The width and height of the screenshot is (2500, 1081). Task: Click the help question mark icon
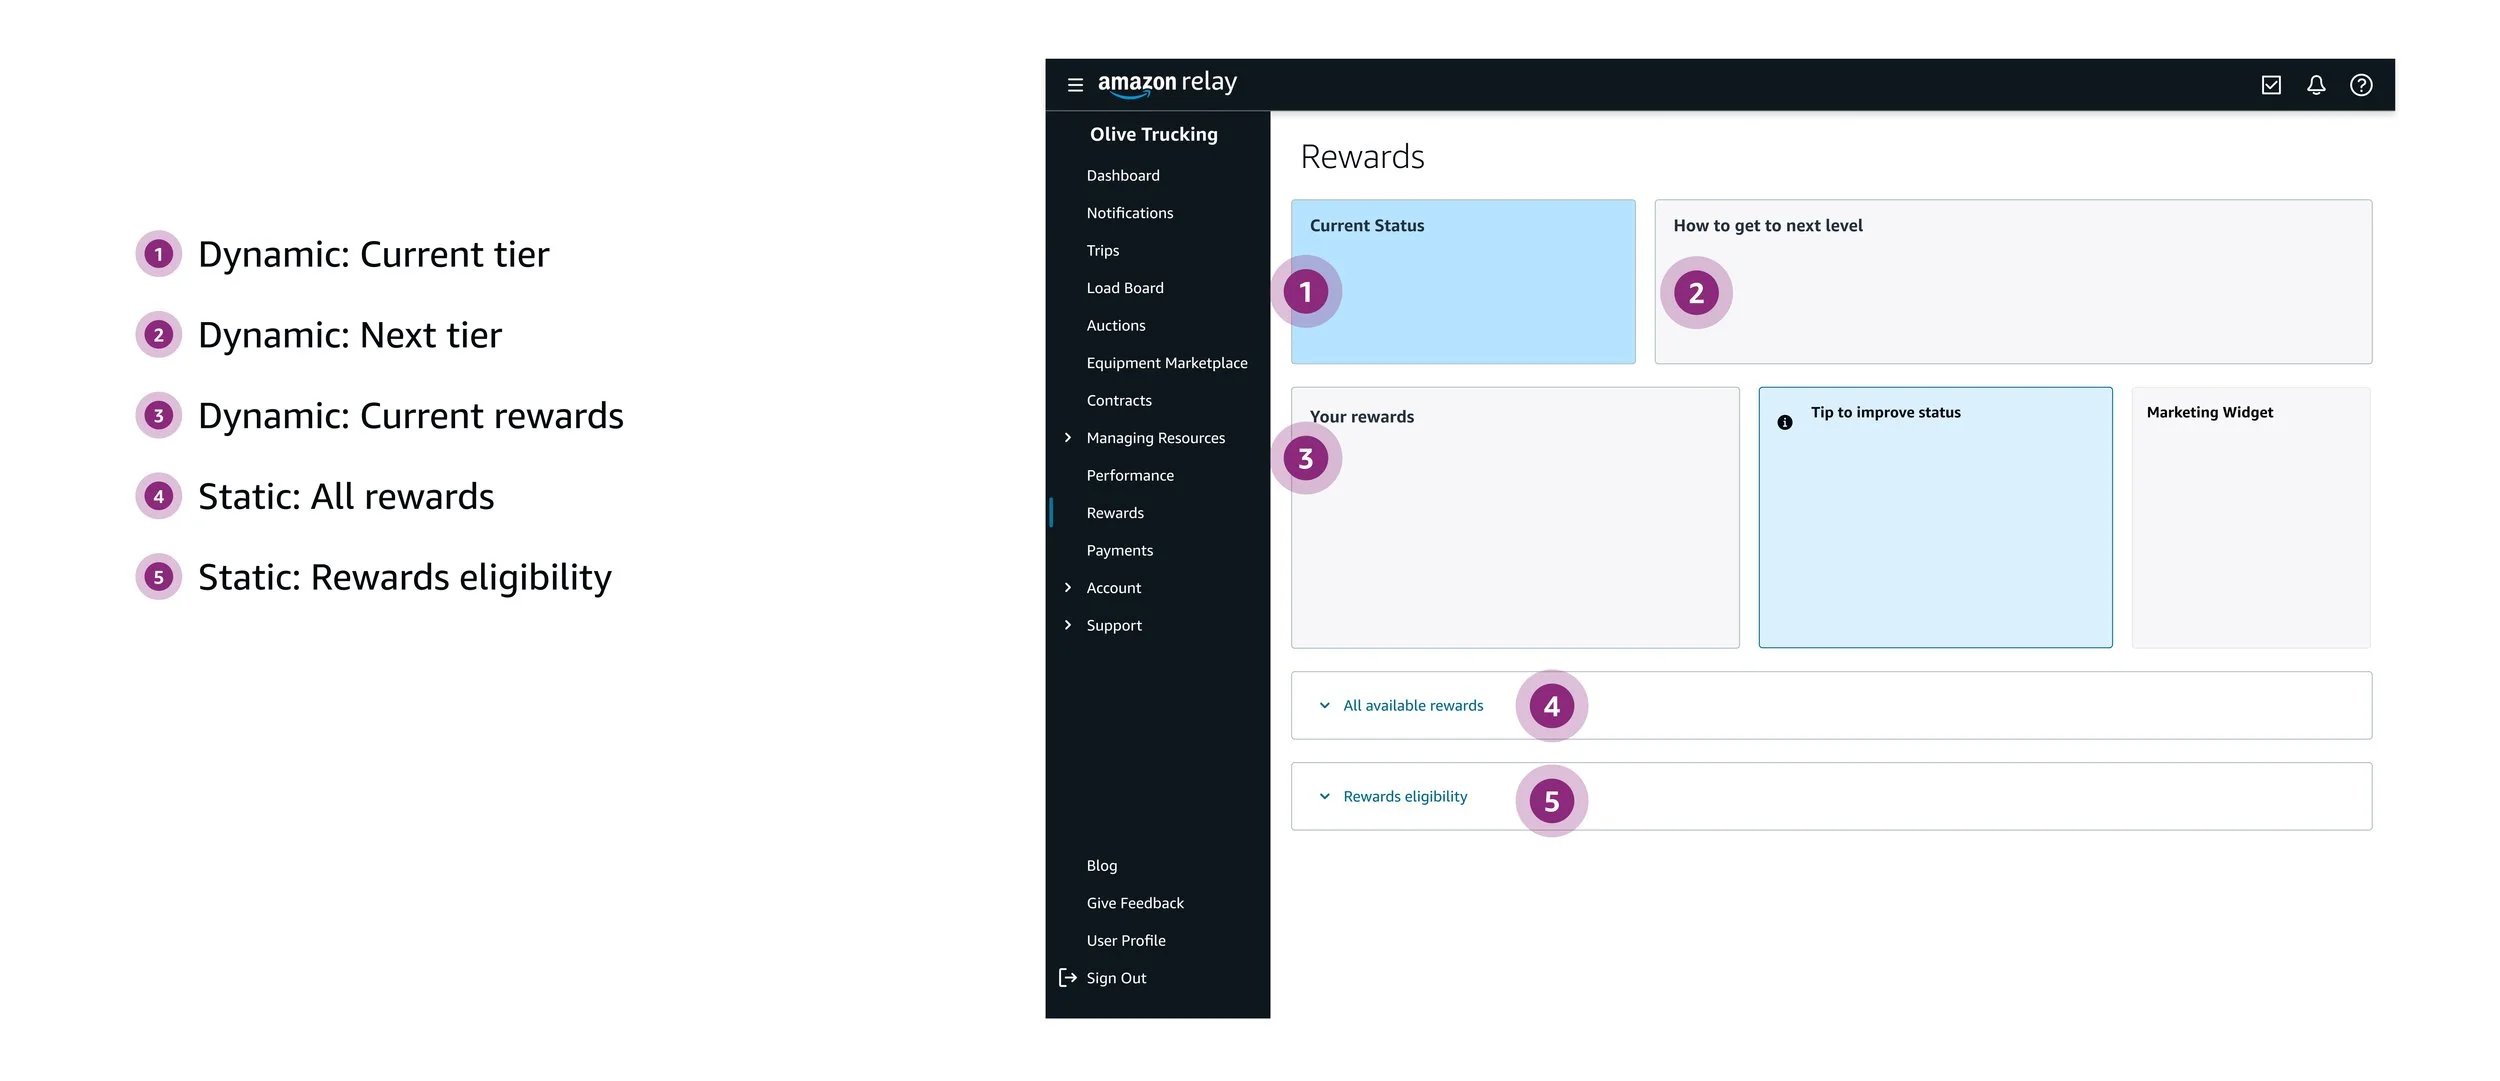2361,85
